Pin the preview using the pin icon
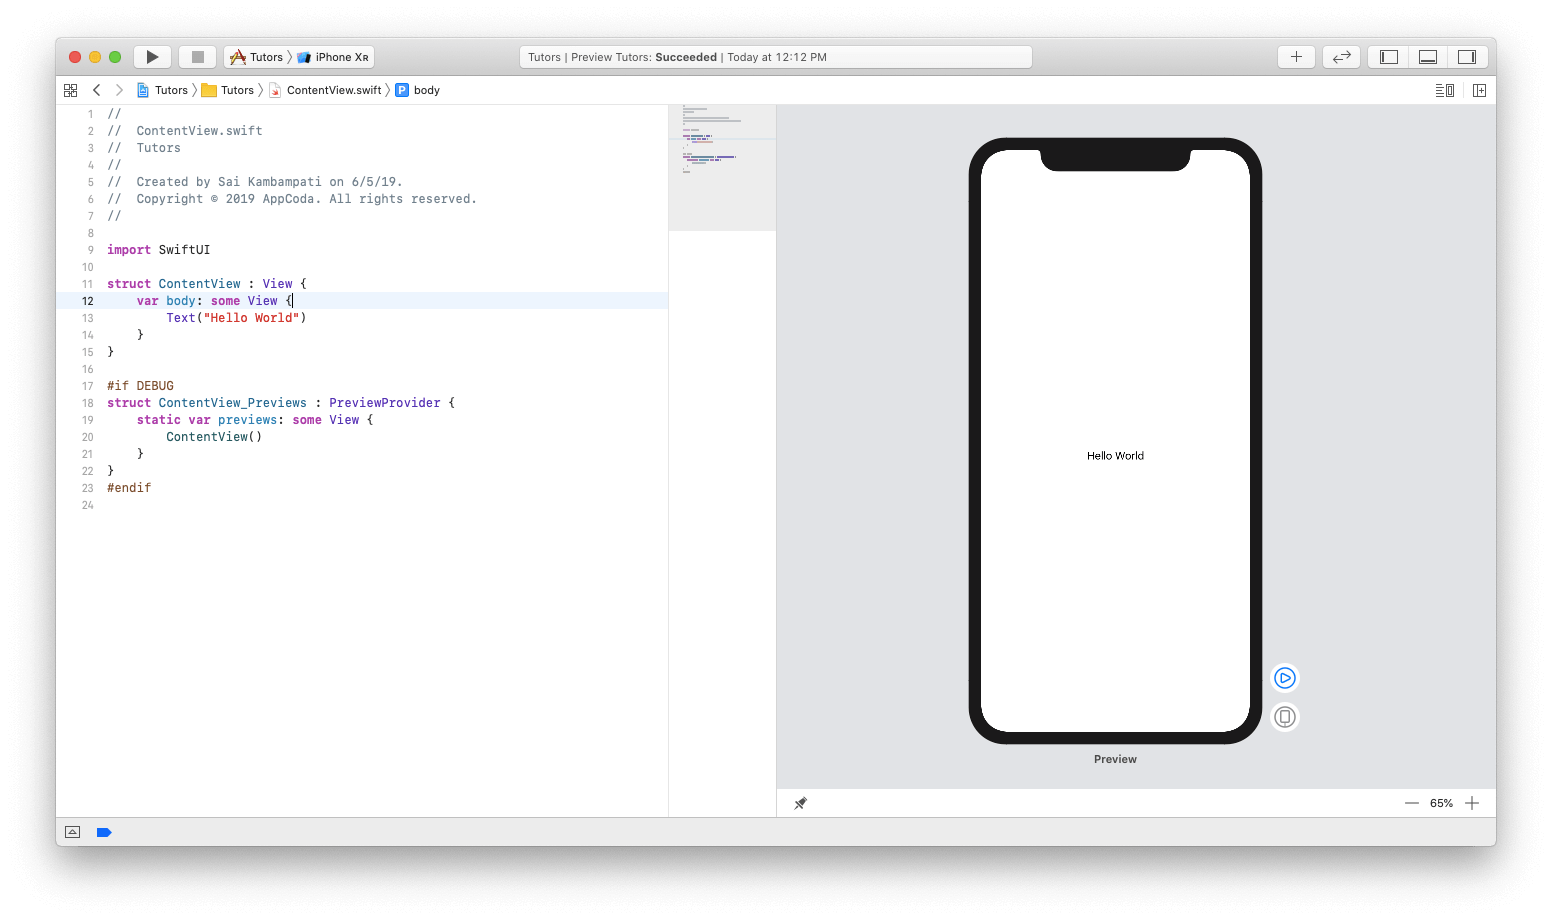 (x=799, y=803)
